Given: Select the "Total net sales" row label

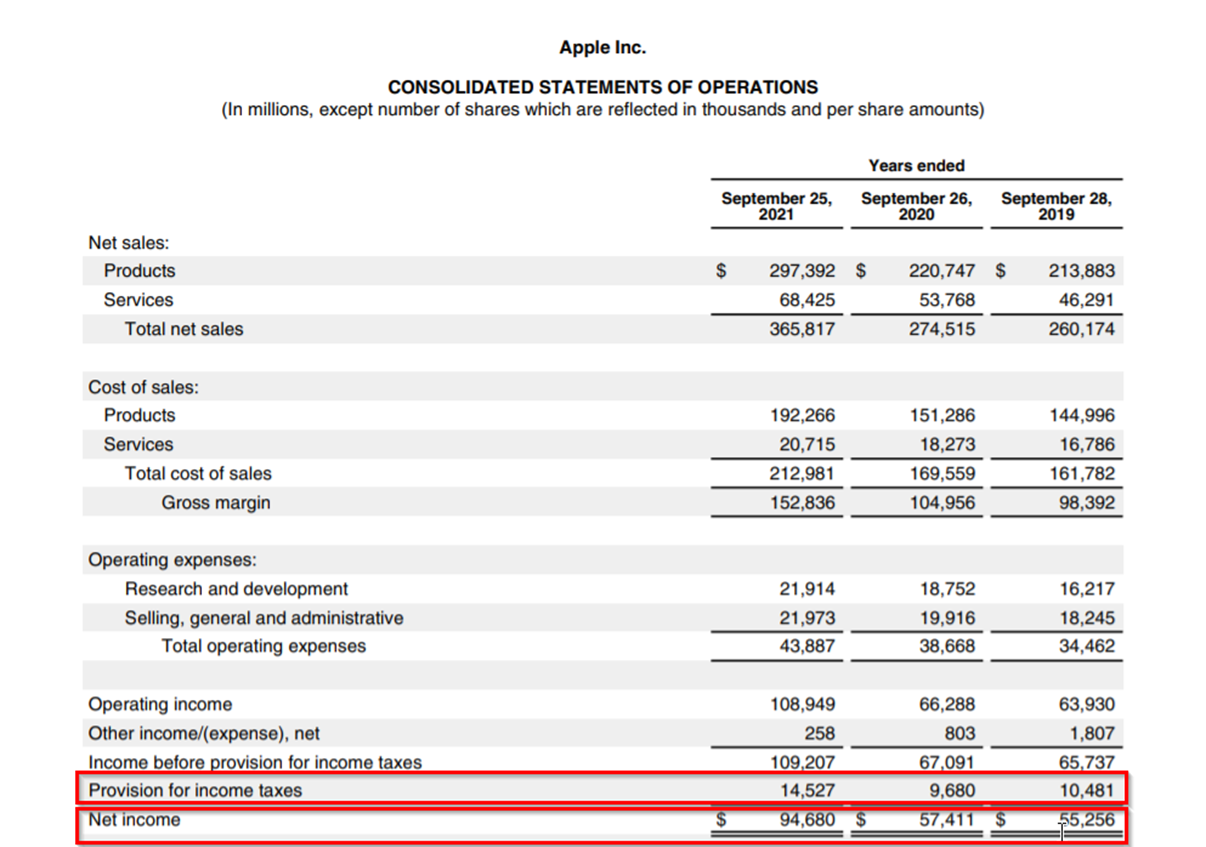Looking at the screenshot, I should tap(184, 329).
